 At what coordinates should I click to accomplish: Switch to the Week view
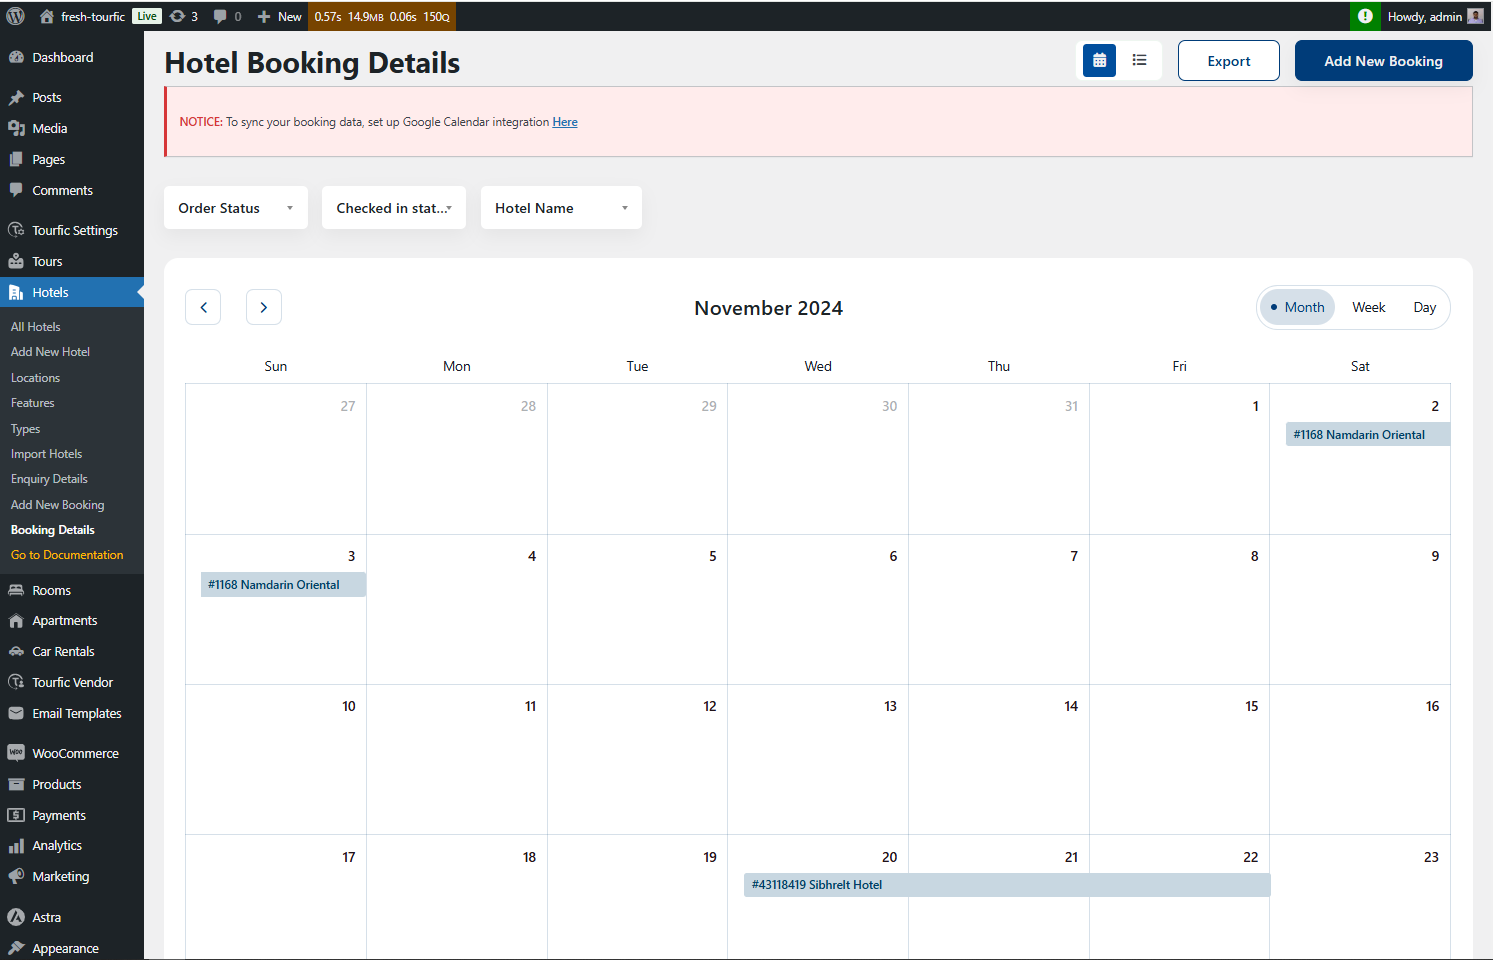1368,307
